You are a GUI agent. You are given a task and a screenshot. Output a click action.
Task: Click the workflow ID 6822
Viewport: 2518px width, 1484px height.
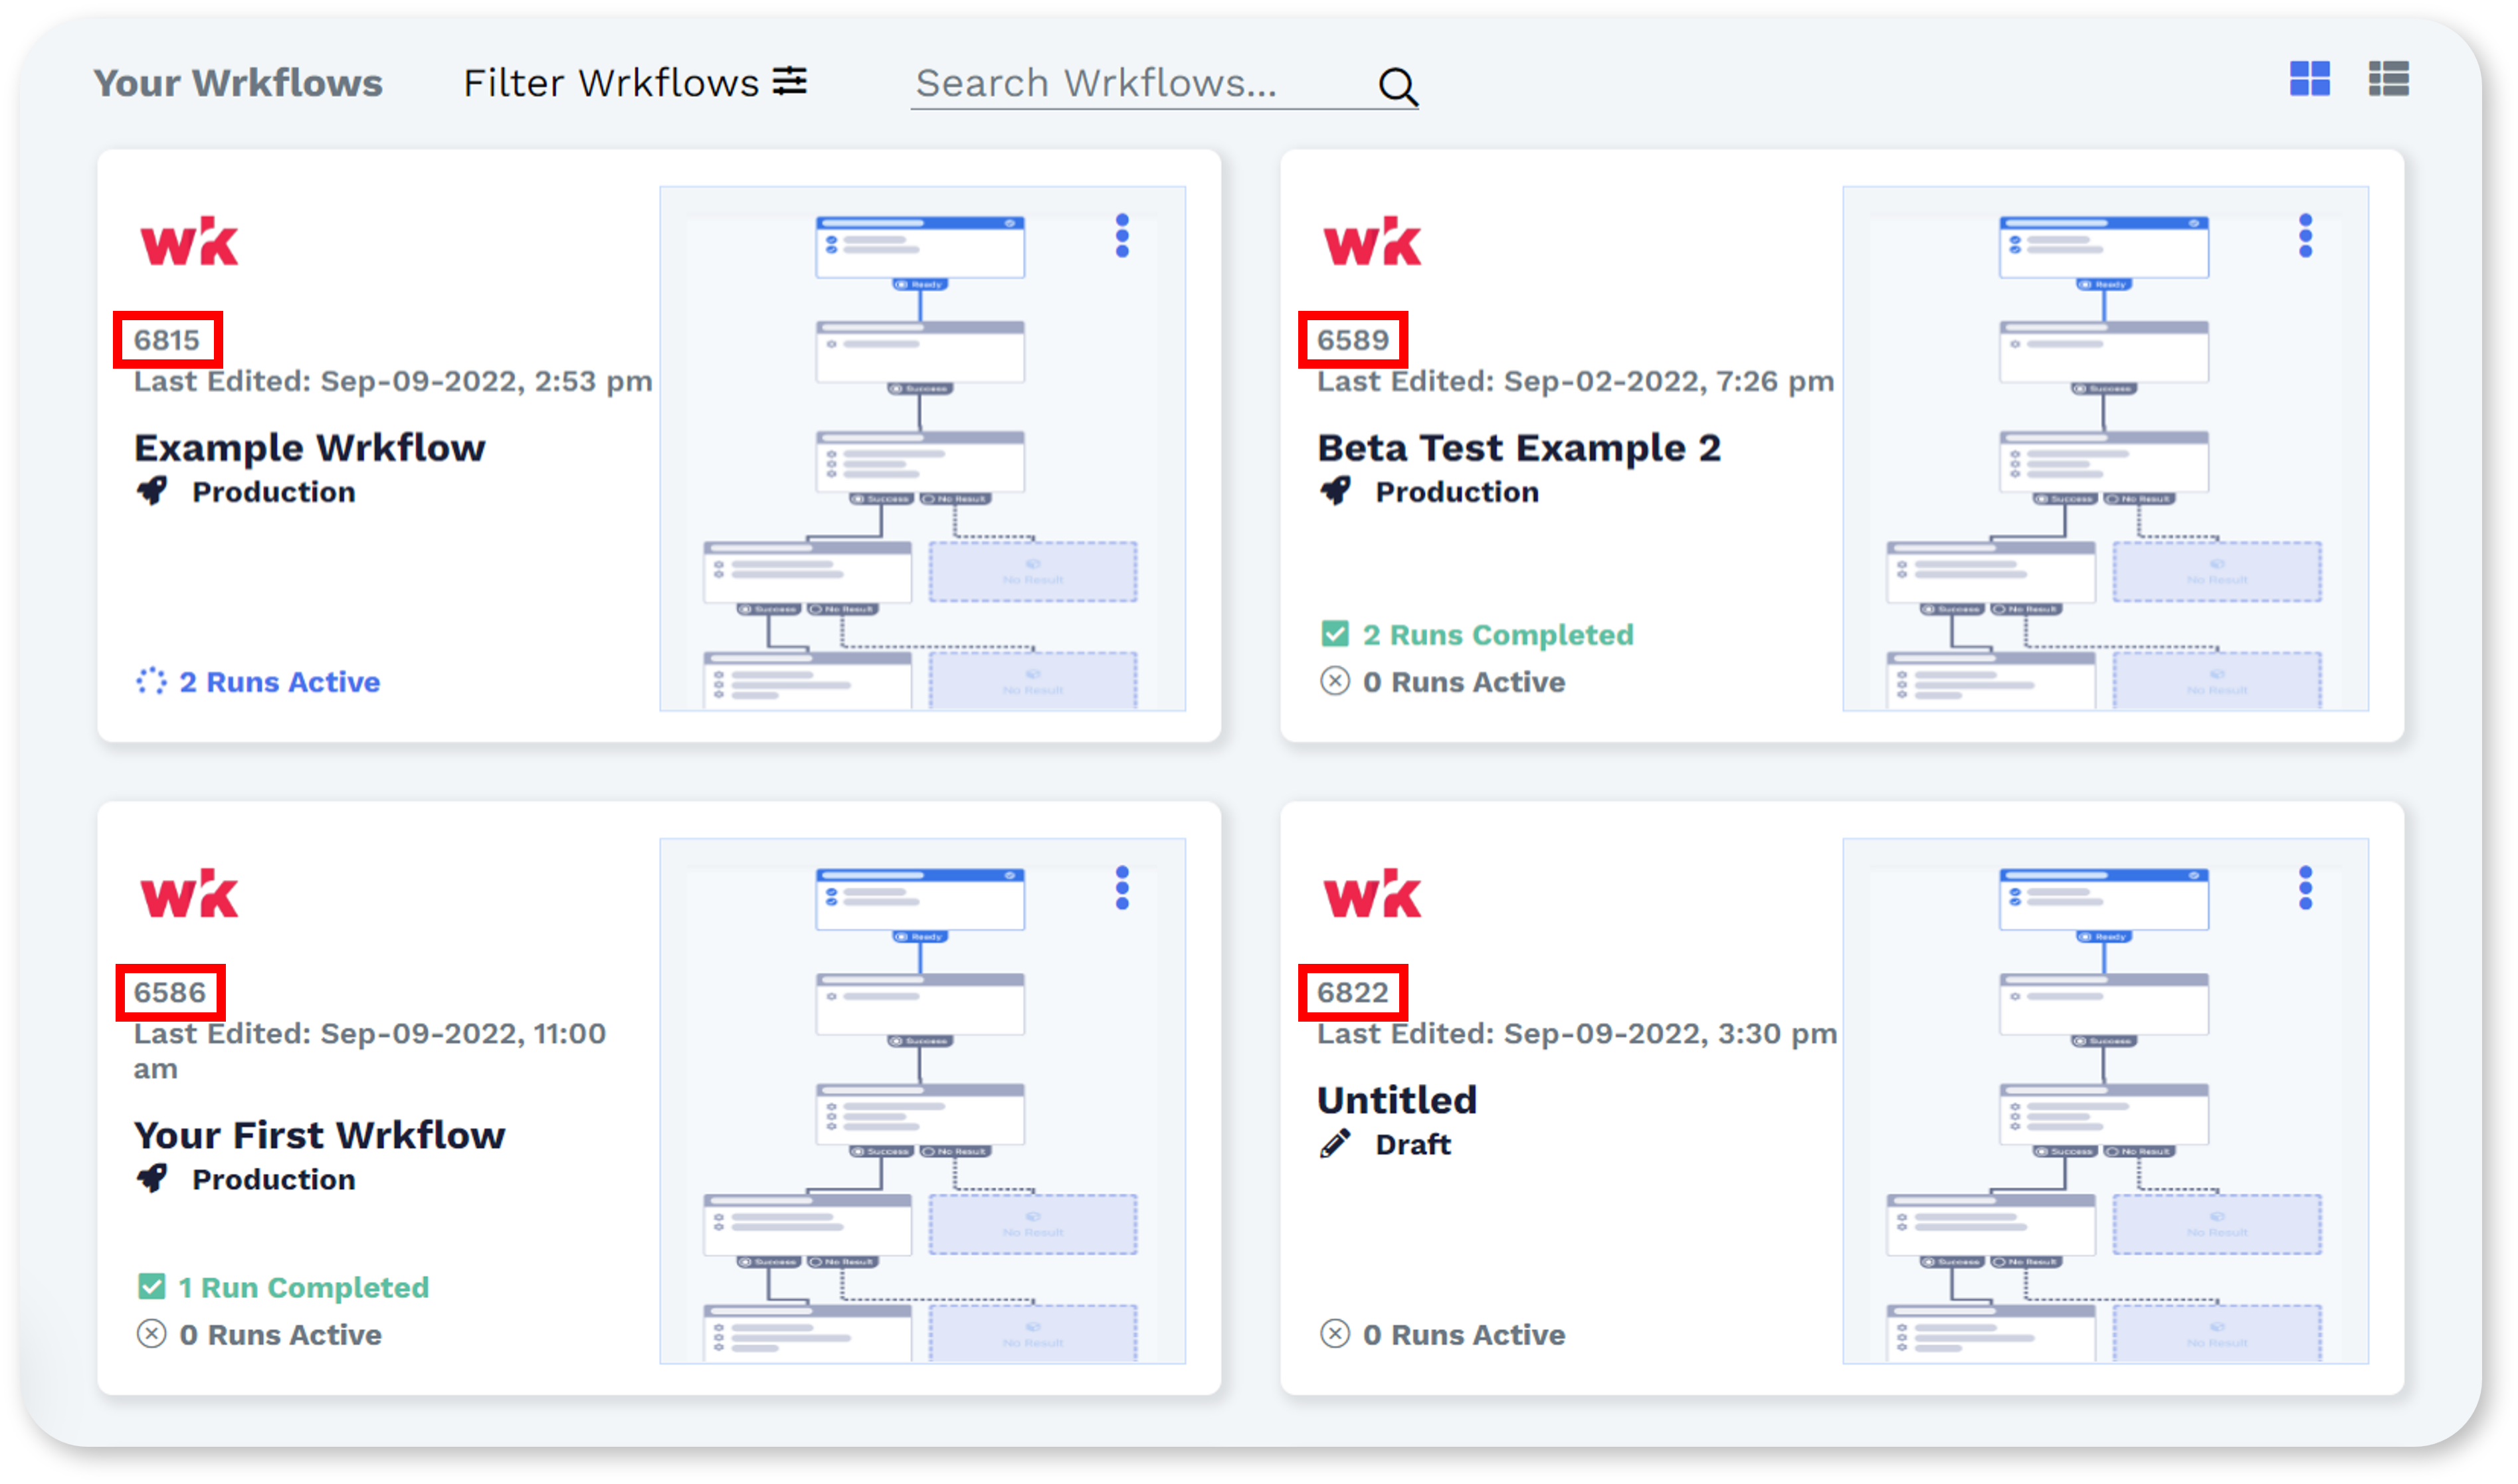click(1353, 993)
